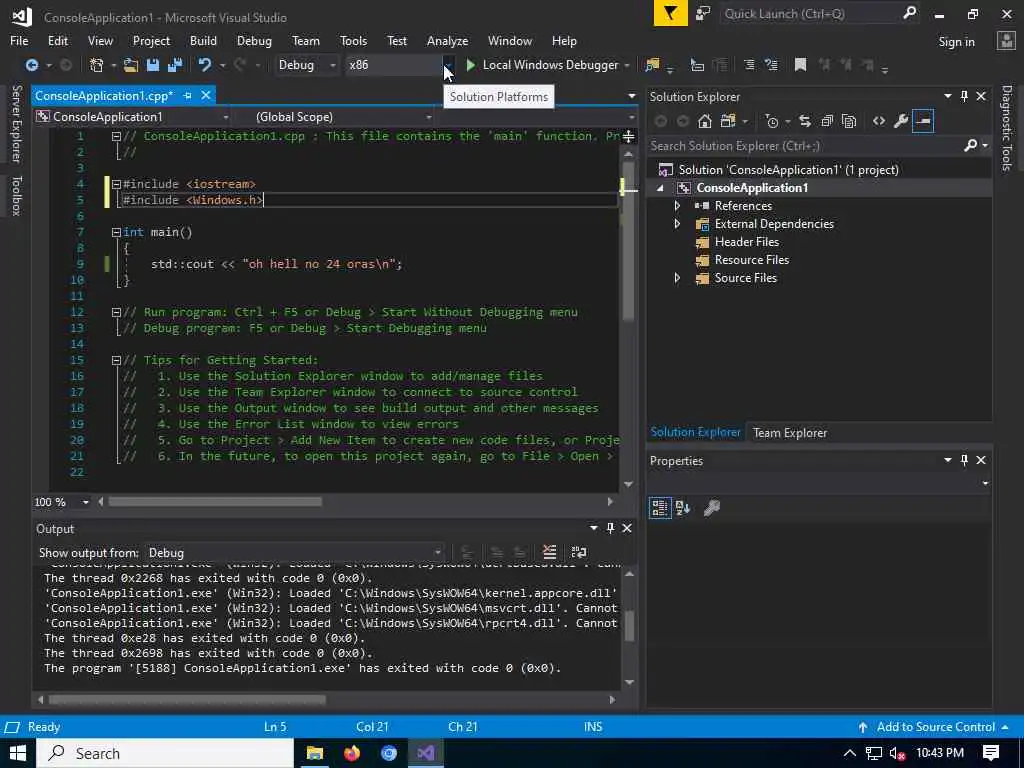Open Visual Studio from the taskbar

[425, 753]
